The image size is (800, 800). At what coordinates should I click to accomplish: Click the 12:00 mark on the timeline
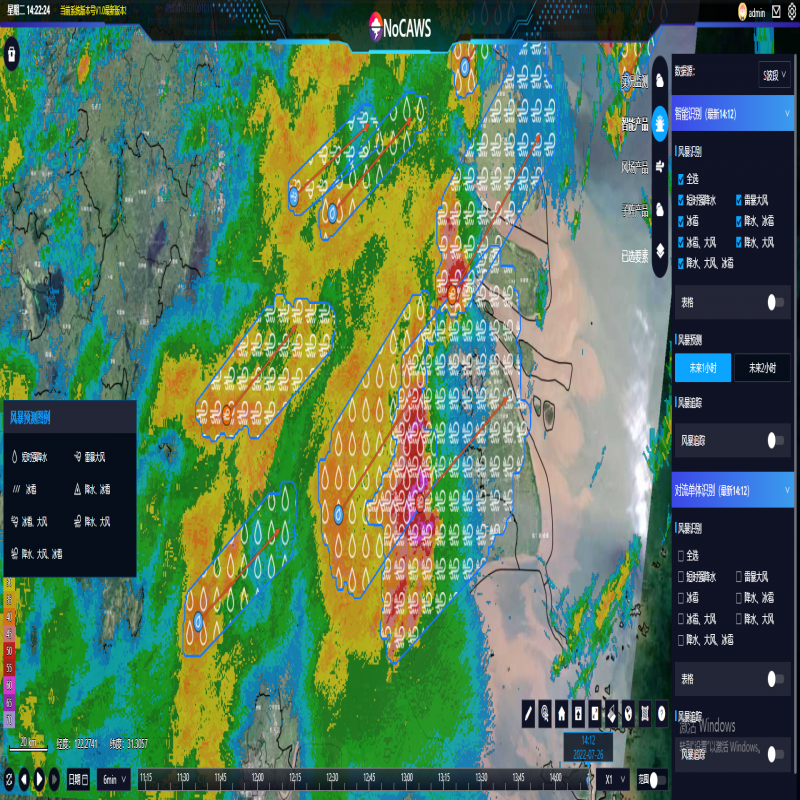pyautogui.click(x=257, y=776)
